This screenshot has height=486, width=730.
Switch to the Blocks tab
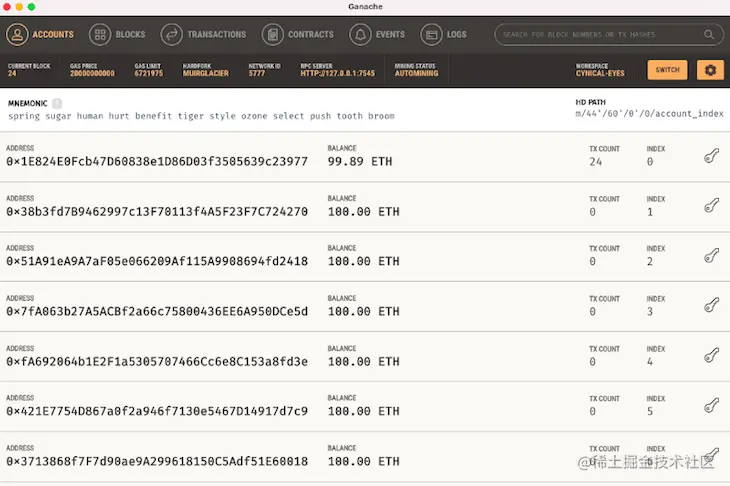117,34
